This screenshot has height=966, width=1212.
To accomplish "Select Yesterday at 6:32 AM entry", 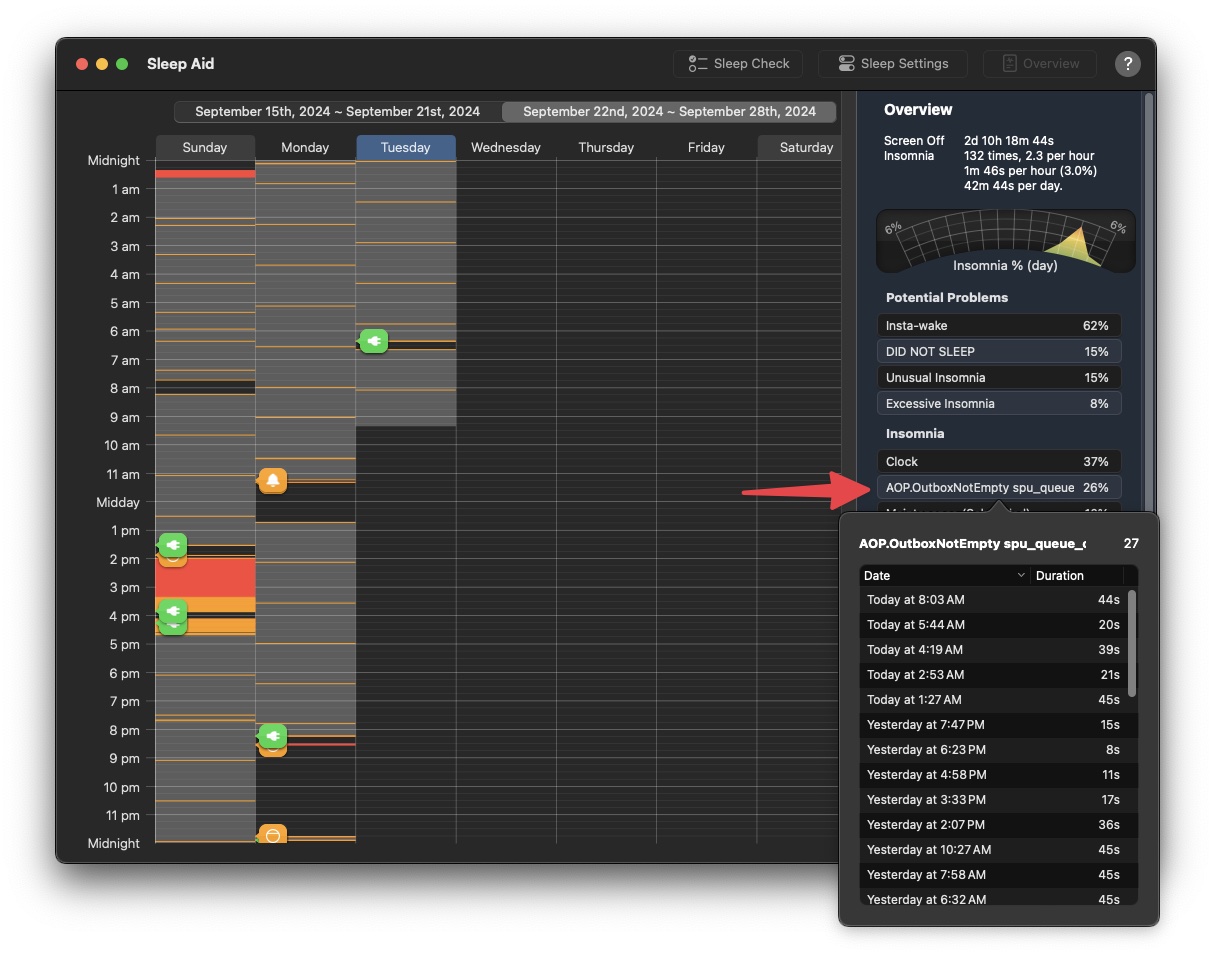I will click(x=993, y=896).
